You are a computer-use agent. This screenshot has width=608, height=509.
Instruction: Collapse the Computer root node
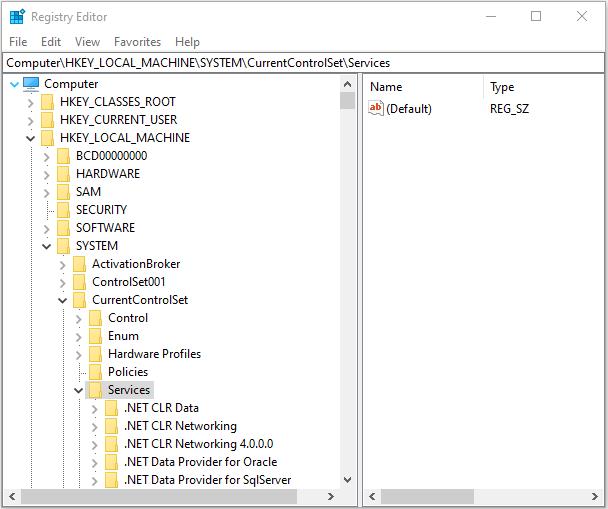tap(14, 84)
